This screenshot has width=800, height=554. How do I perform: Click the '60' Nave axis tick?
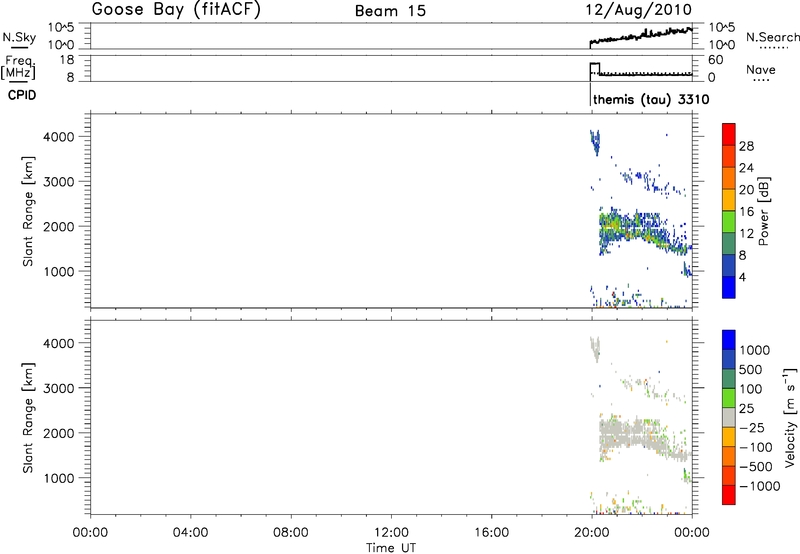[x=715, y=60]
